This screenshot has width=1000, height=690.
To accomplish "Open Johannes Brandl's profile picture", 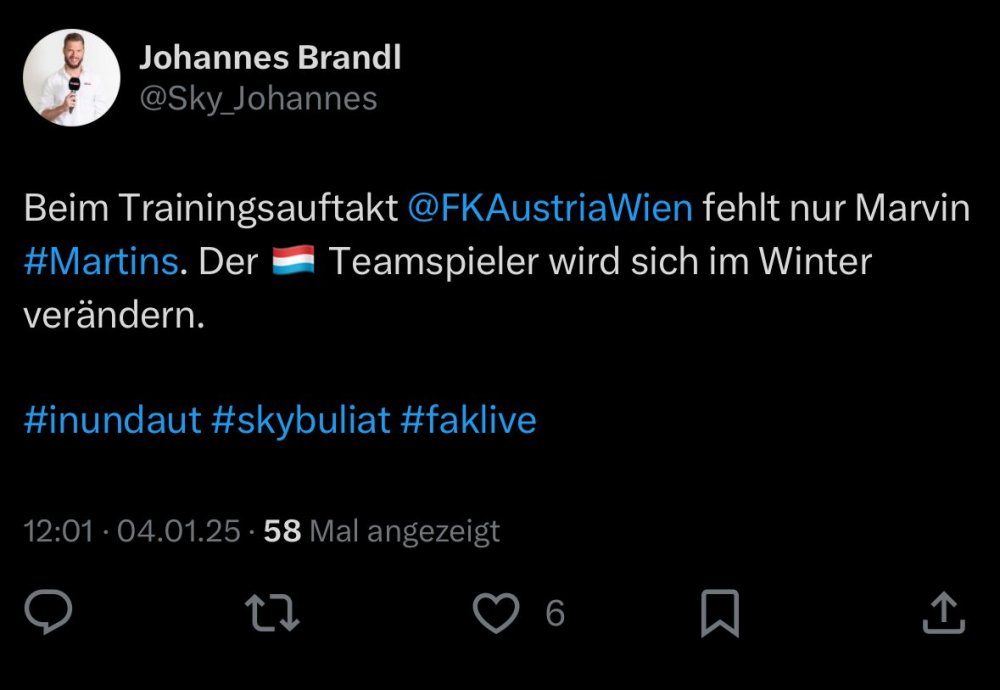I will point(72,77).
